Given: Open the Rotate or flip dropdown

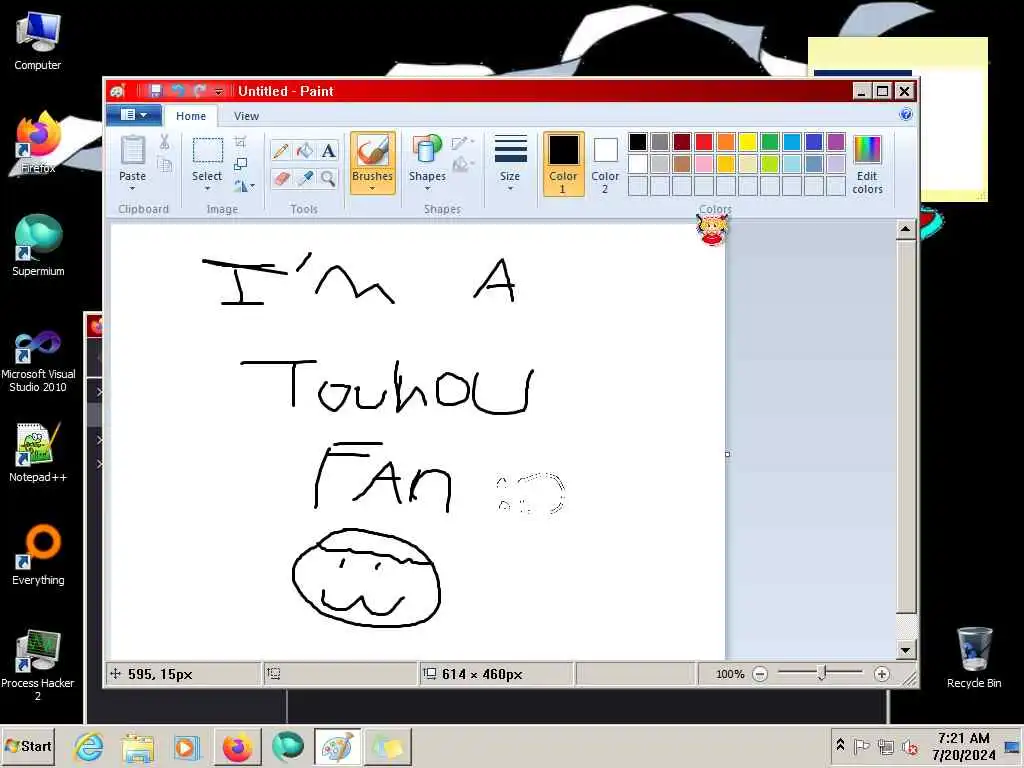Looking at the screenshot, I should [x=244, y=186].
